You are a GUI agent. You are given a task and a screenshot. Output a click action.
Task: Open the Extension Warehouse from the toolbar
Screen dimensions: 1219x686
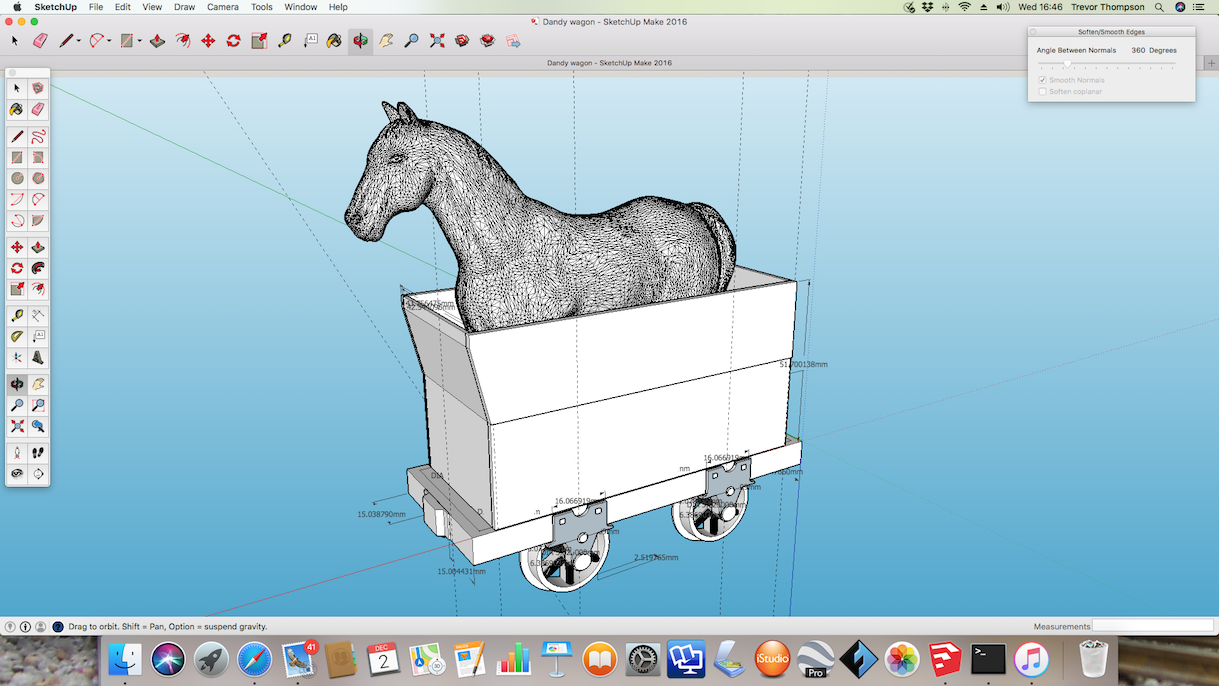point(487,41)
